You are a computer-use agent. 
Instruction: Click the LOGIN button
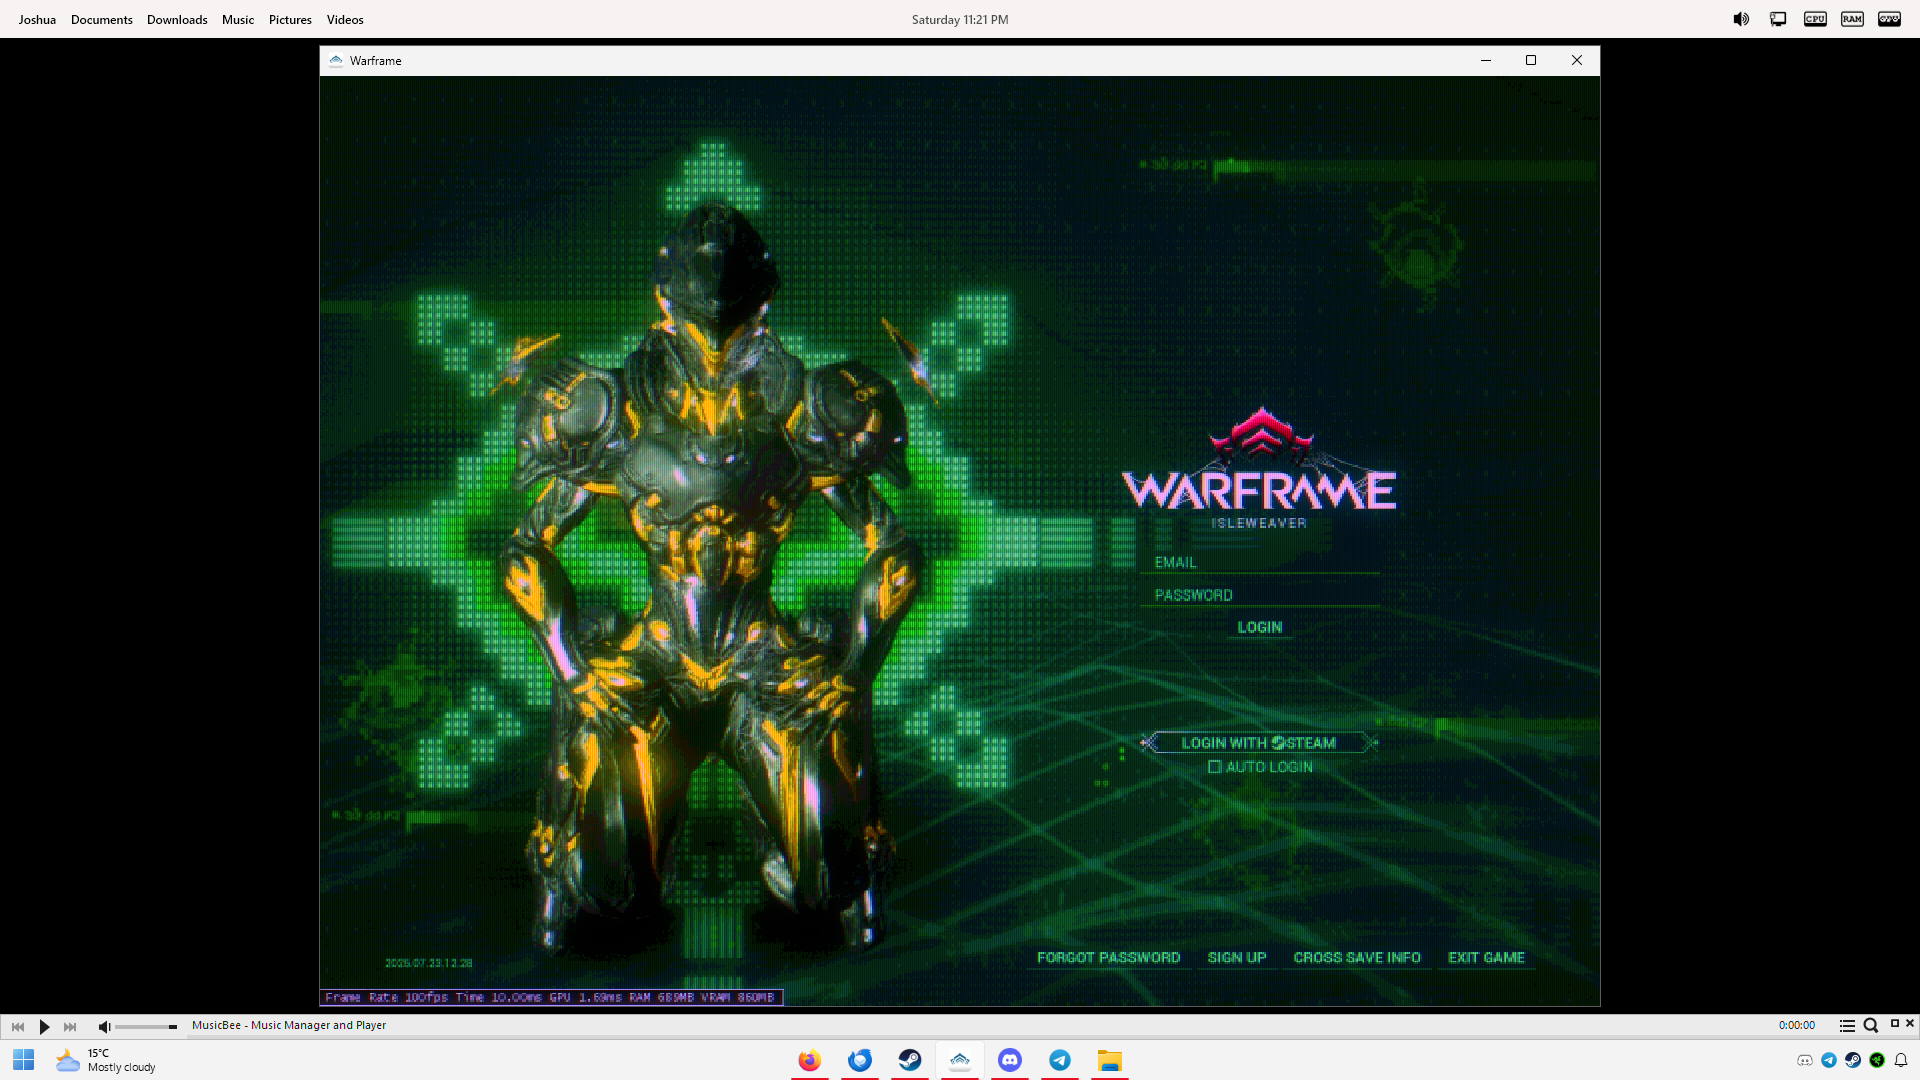(x=1259, y=627)
